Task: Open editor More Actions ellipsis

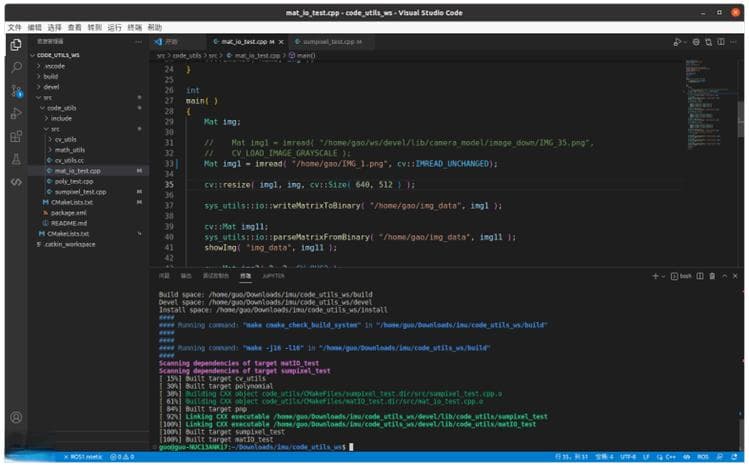Action: pos(734,42)
